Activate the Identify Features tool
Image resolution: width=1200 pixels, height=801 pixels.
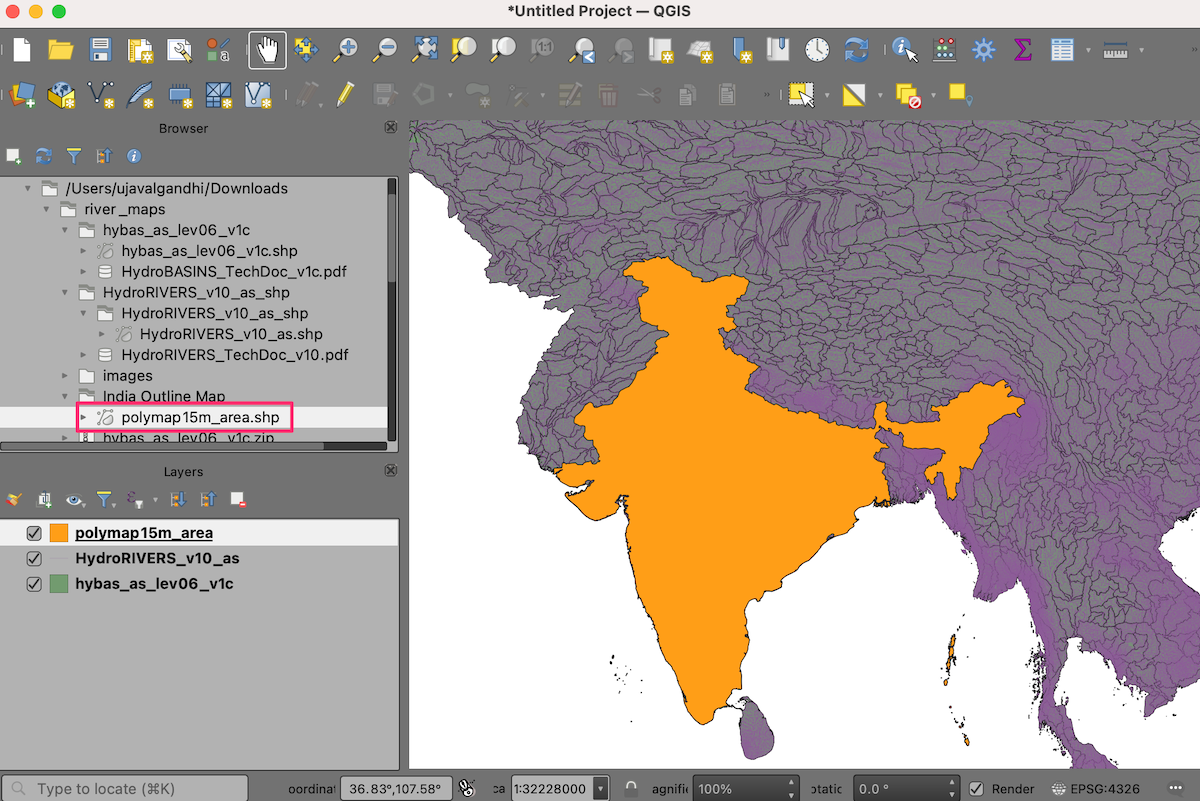905,49
